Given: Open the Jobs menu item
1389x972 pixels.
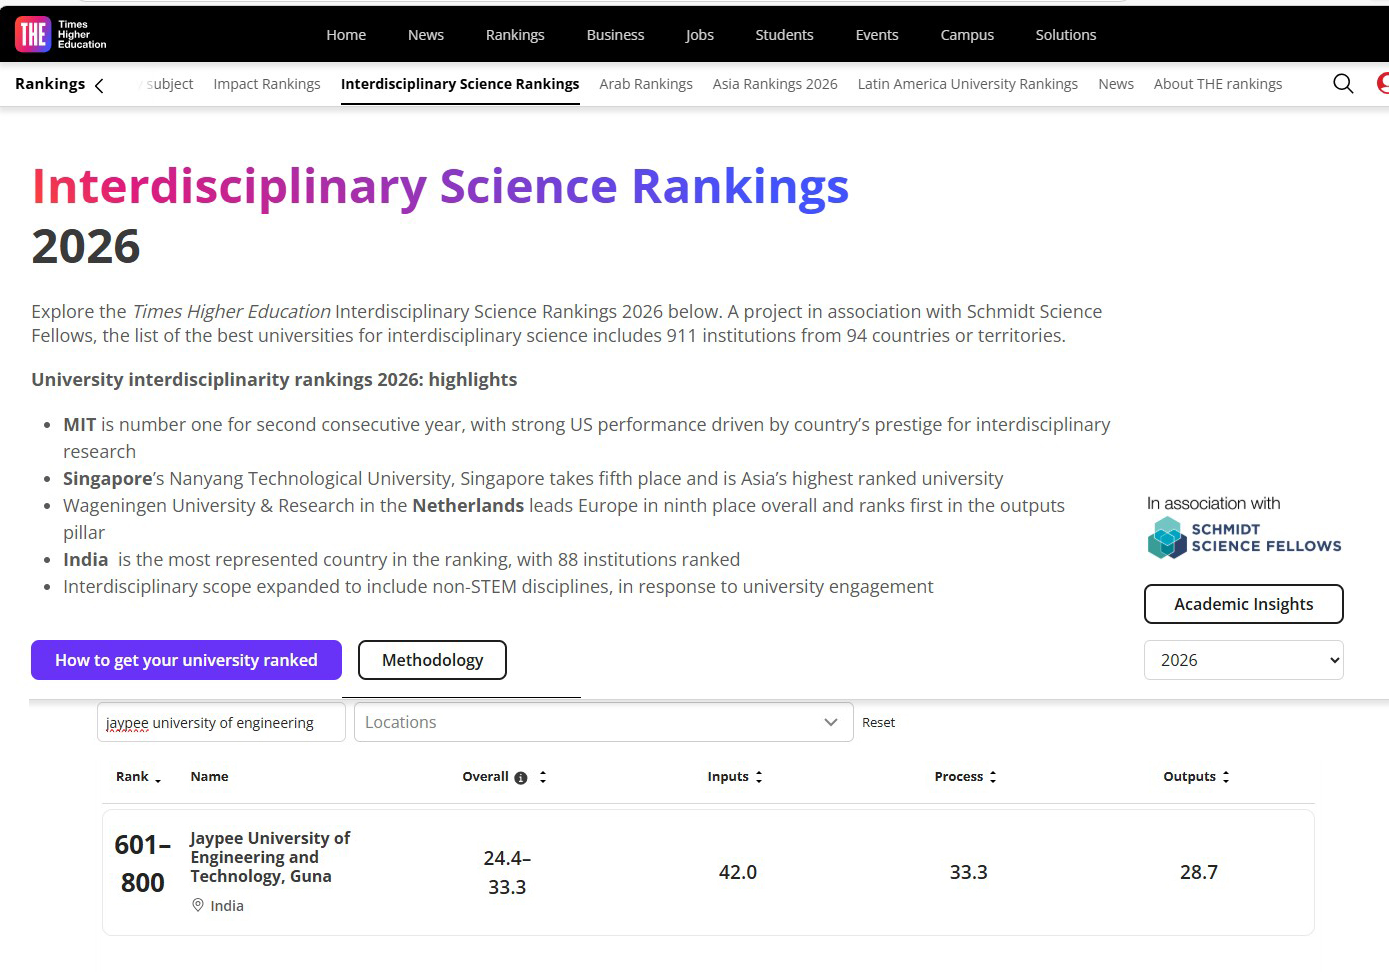Looking at the screenshot, I should click(700, 35).
